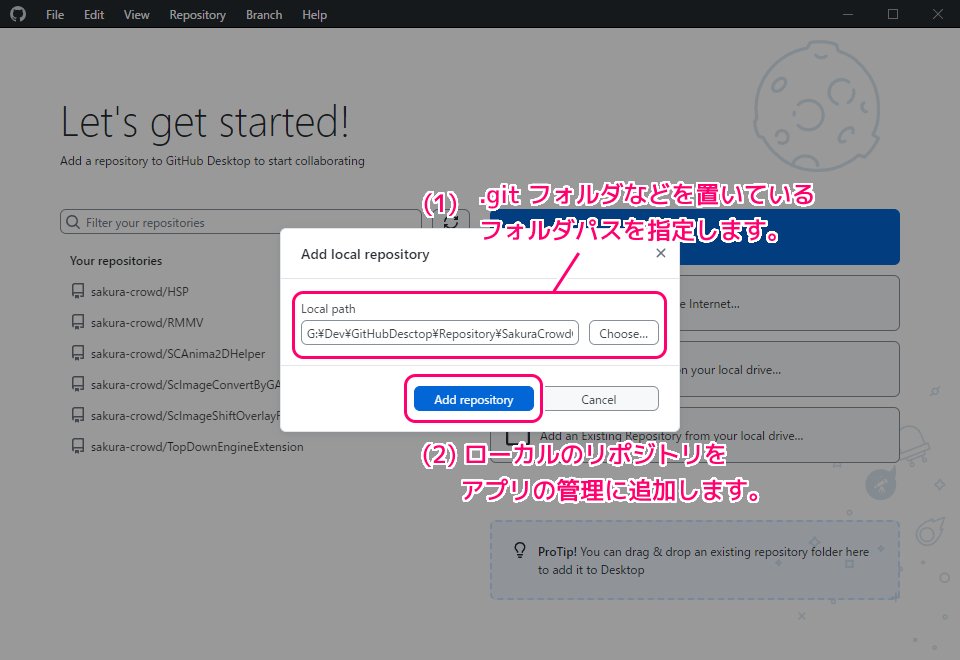
Task: Close the Add local repository dialog
Action: (661, 253)
